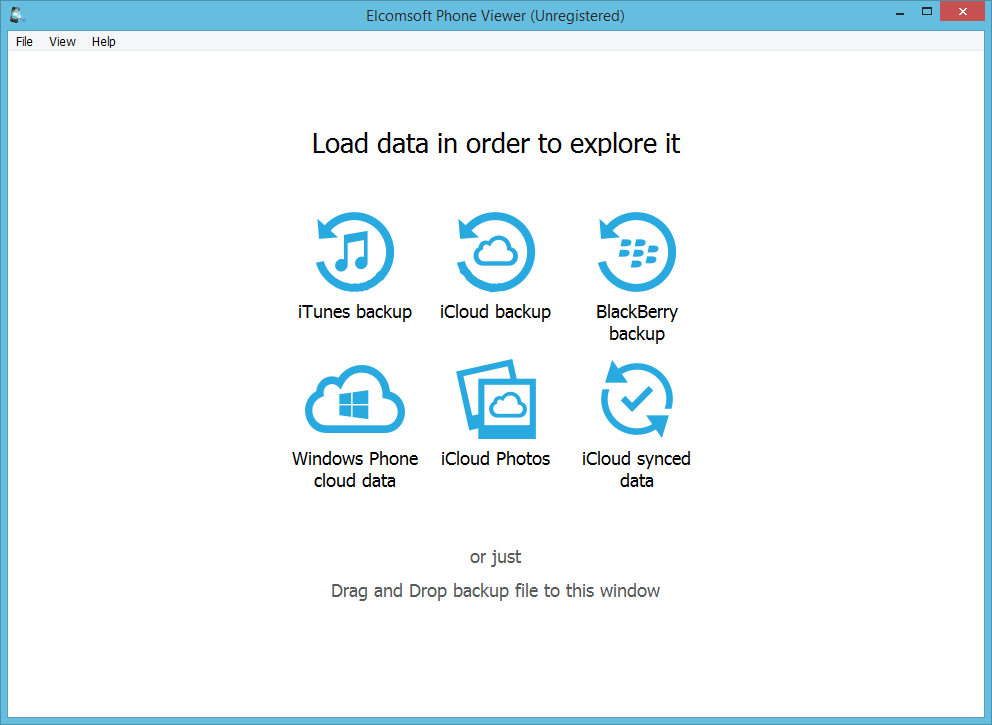Open BlackBerry backup

point(637,252)
